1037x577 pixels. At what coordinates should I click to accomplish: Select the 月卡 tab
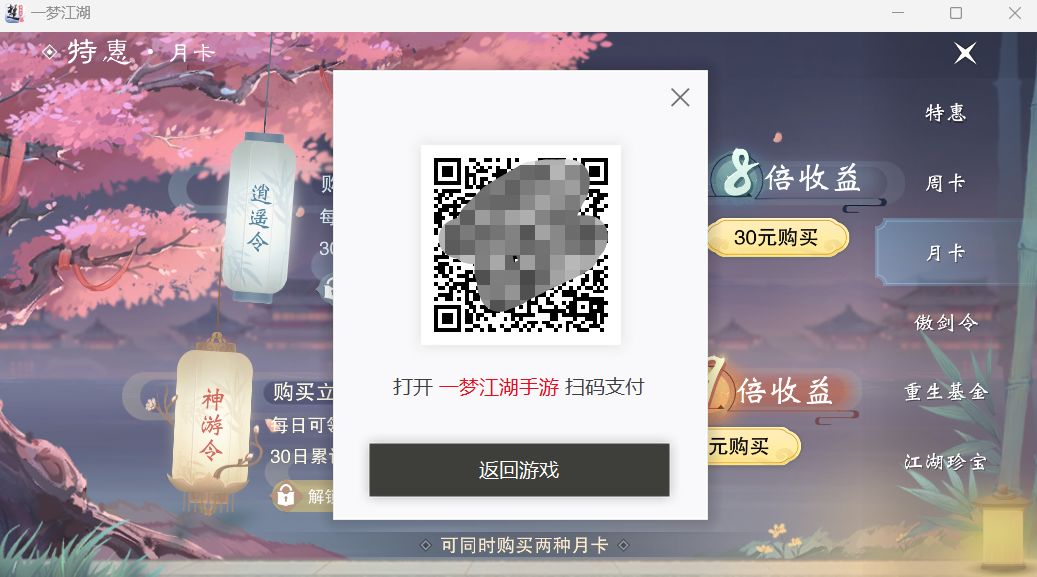click(x=946, y=252)
